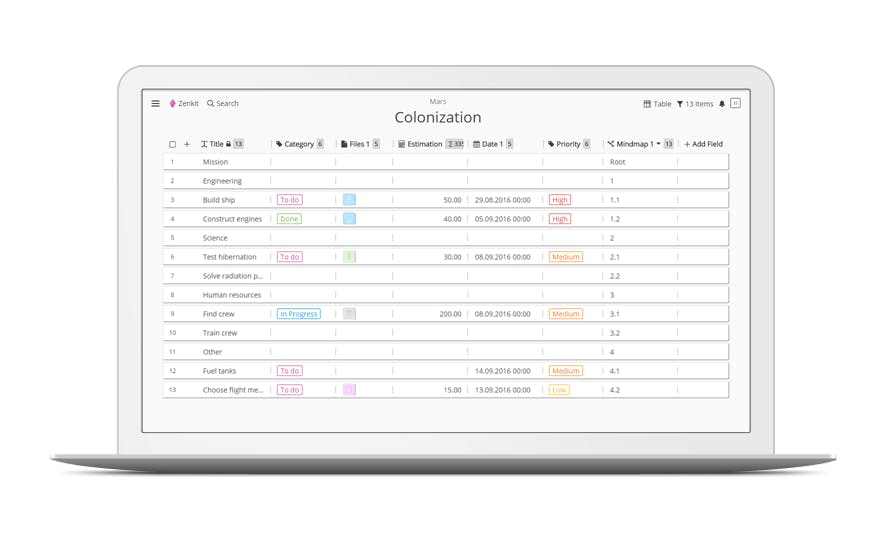The height and width of the screenshot is (540, 886).
Task: Click the lock icon next to Title
Action: (228, 144)
